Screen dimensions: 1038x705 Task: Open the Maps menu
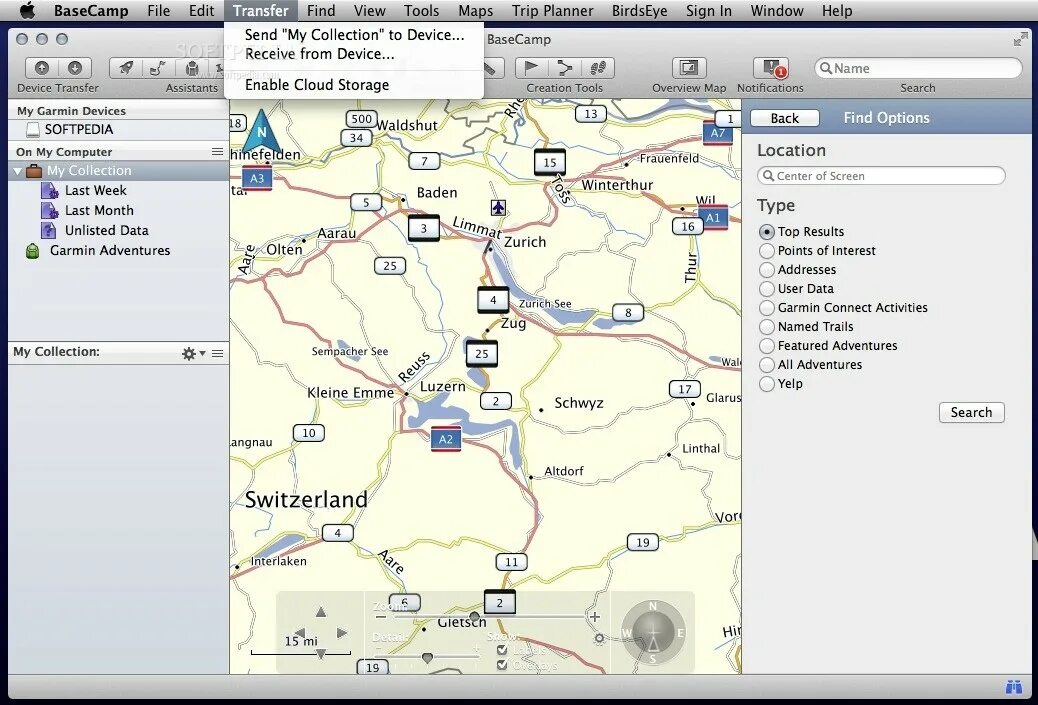click(475, 11)
